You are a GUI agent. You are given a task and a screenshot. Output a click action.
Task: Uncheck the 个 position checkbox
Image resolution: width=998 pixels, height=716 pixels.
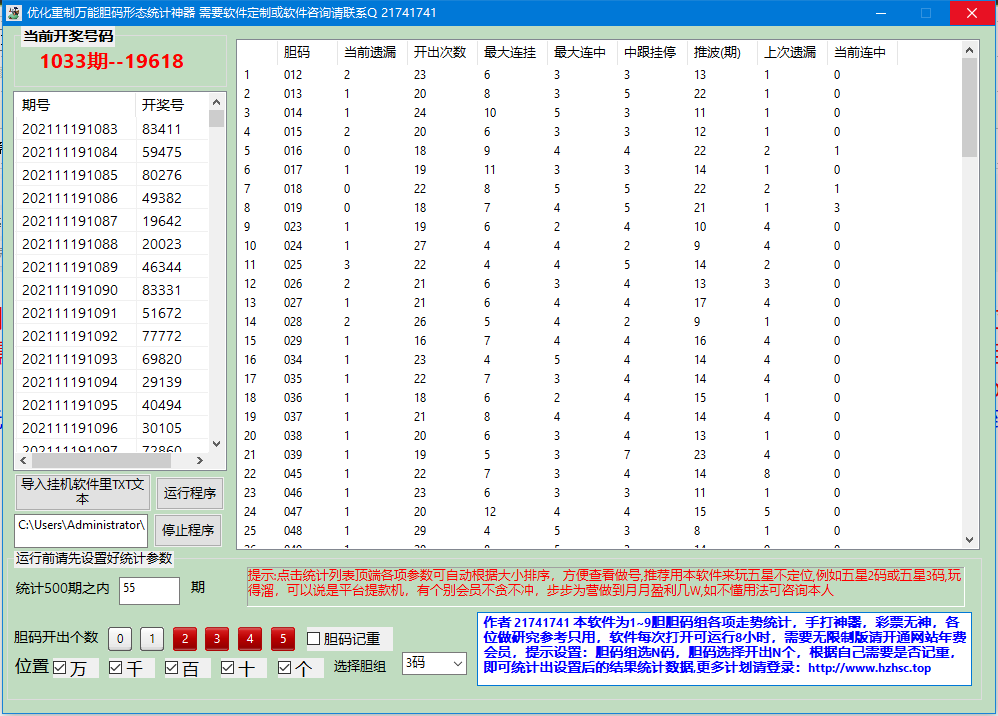[x=285, y=667]
